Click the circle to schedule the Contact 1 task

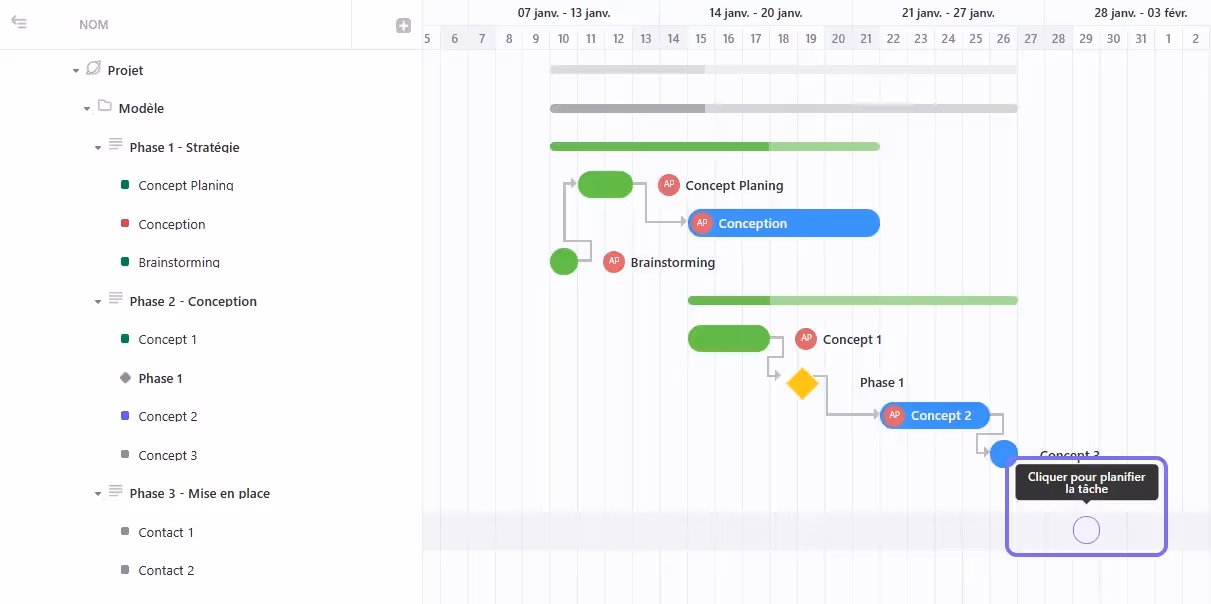click(1086, 530)
